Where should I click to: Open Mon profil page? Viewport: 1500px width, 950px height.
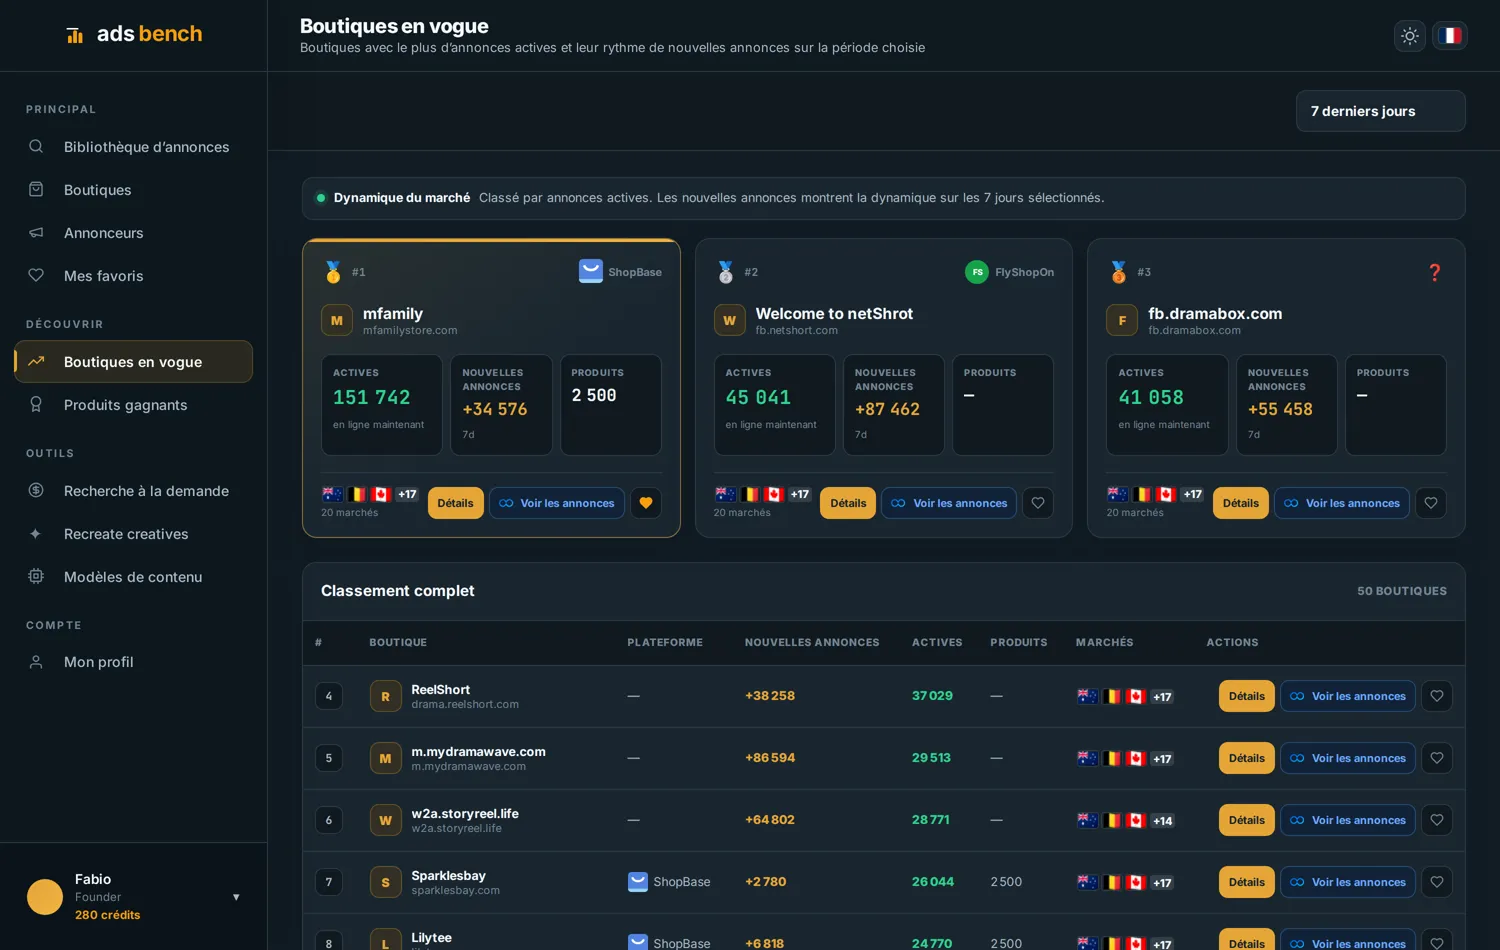point(133,662)
